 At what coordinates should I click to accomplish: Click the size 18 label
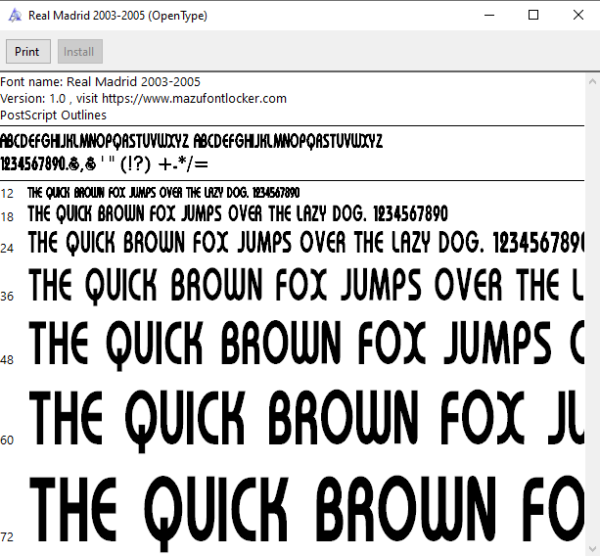7,217
